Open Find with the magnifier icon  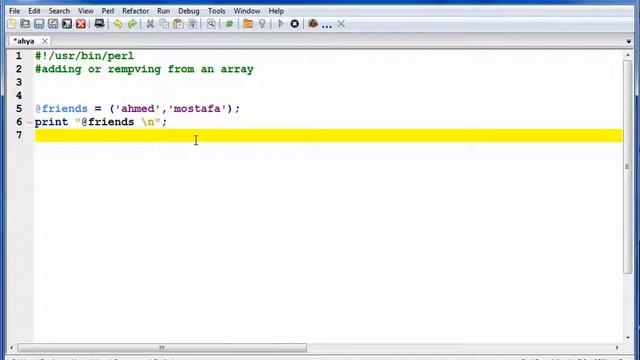pyautogui.click(x=211, y=24)
